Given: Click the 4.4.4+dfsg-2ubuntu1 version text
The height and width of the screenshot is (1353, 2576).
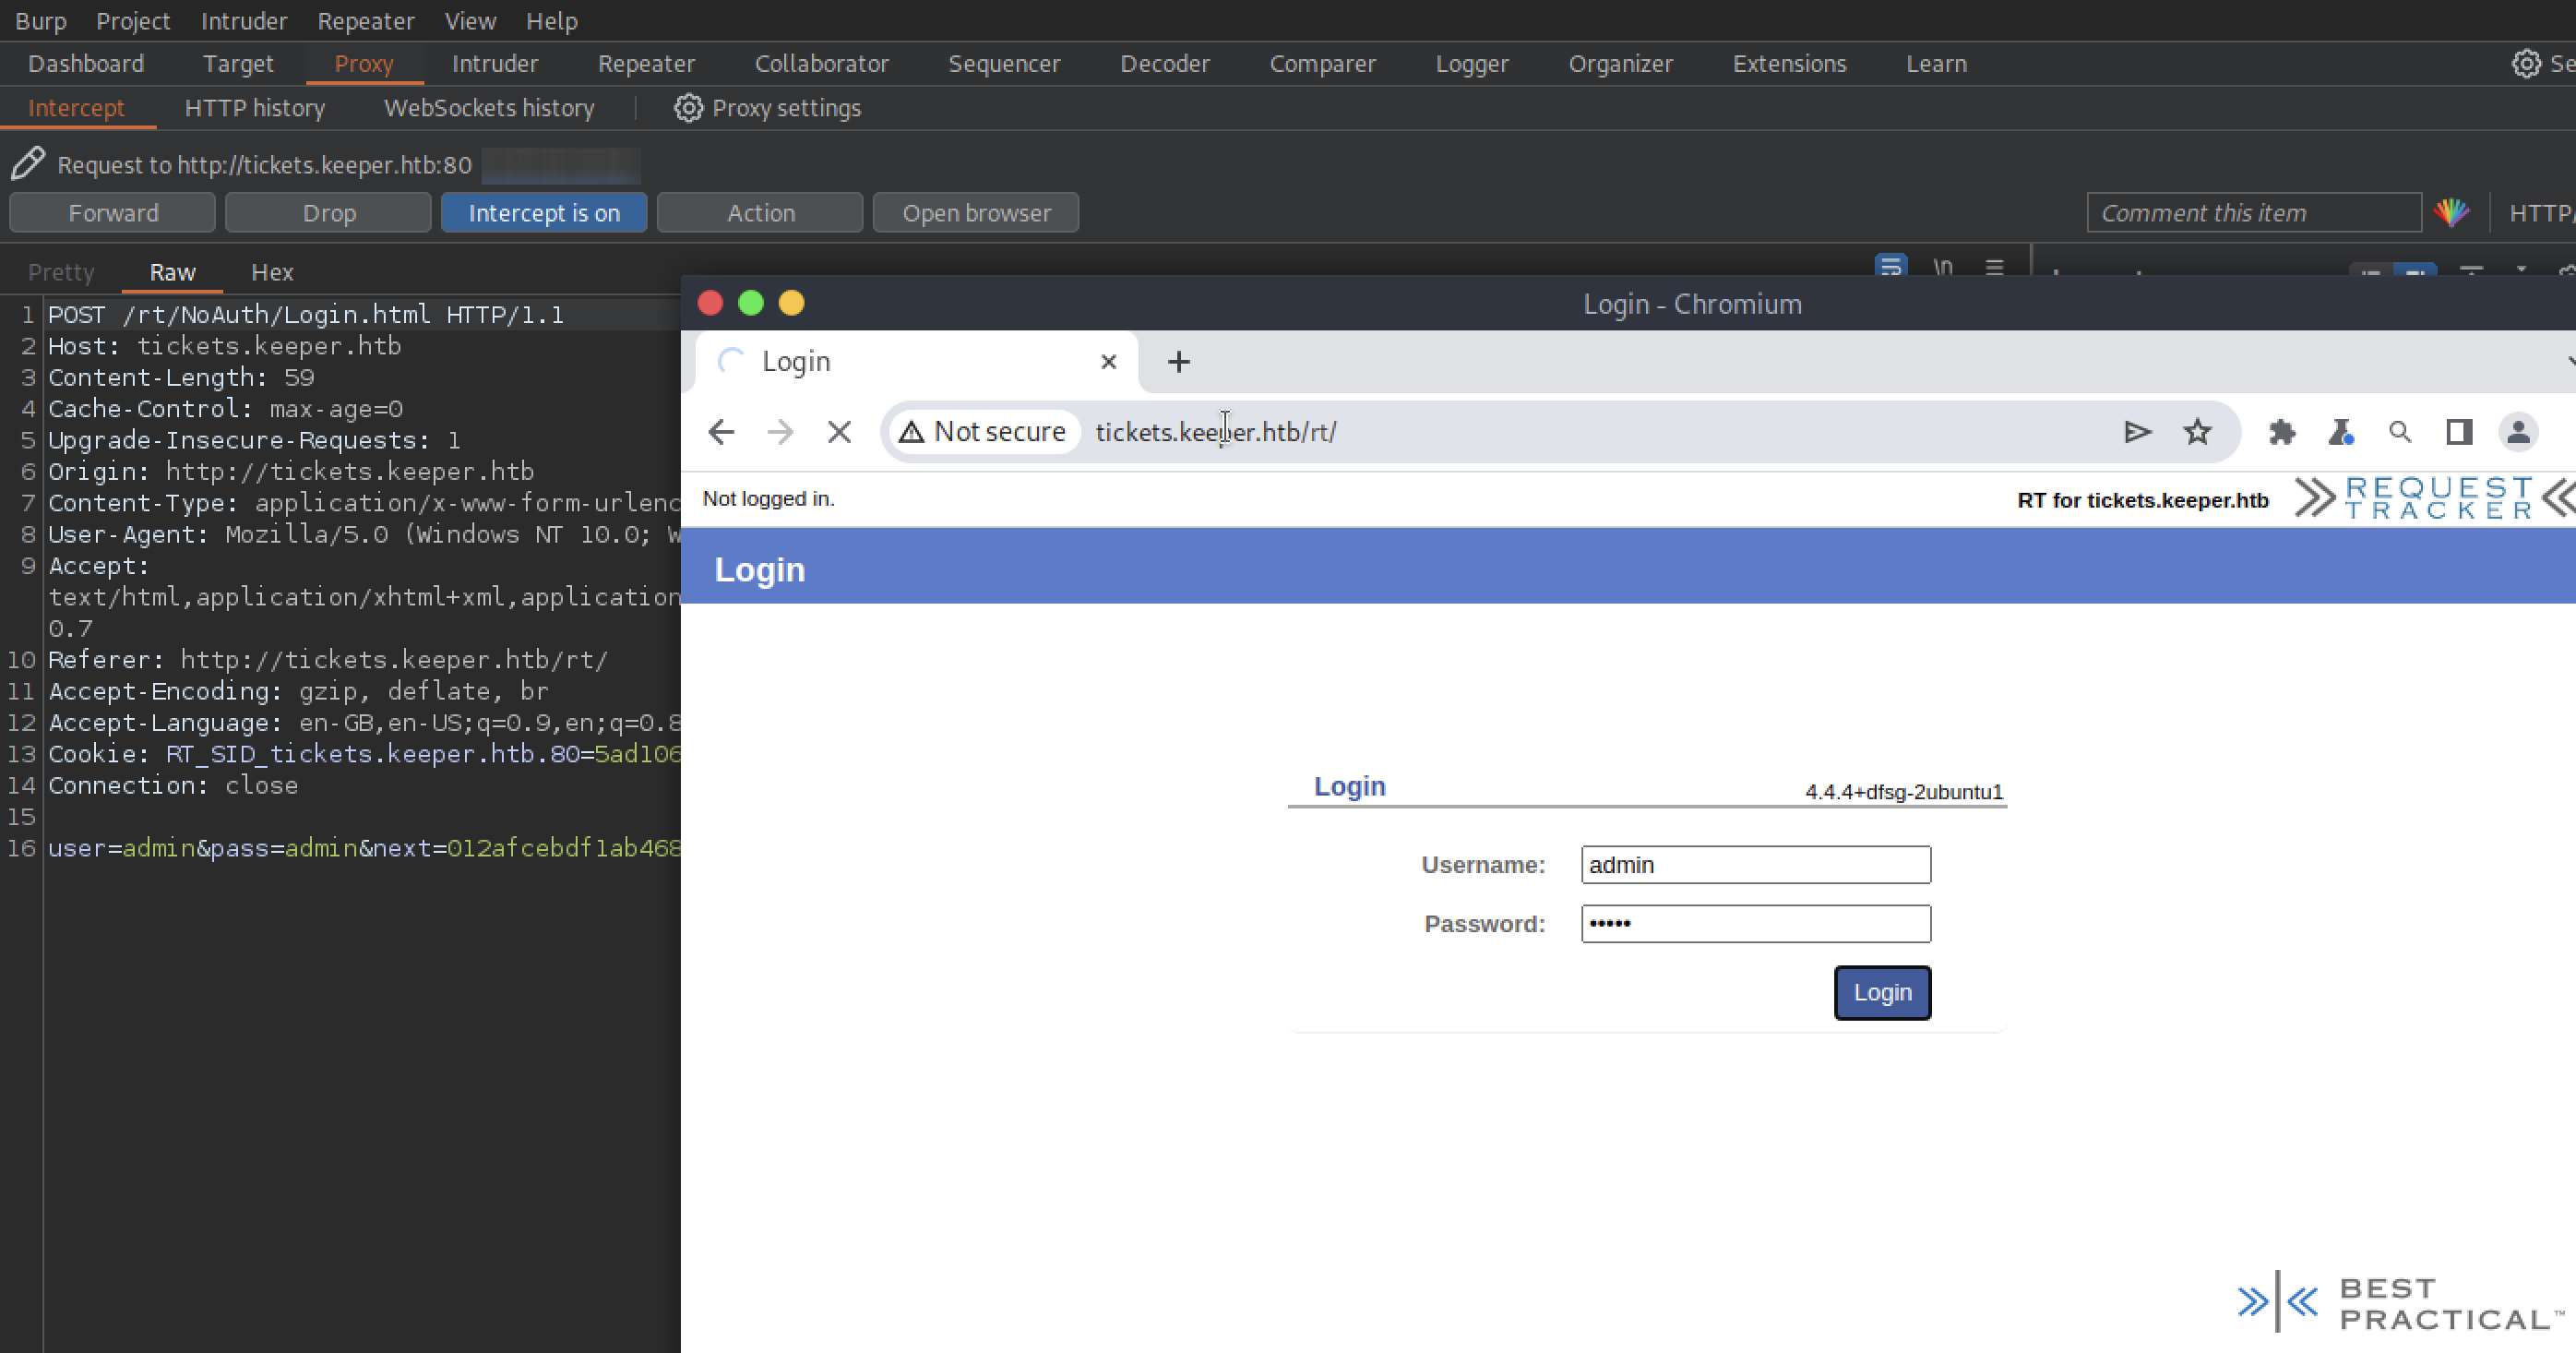Looking at the screenshot, I should [1904, 791].
